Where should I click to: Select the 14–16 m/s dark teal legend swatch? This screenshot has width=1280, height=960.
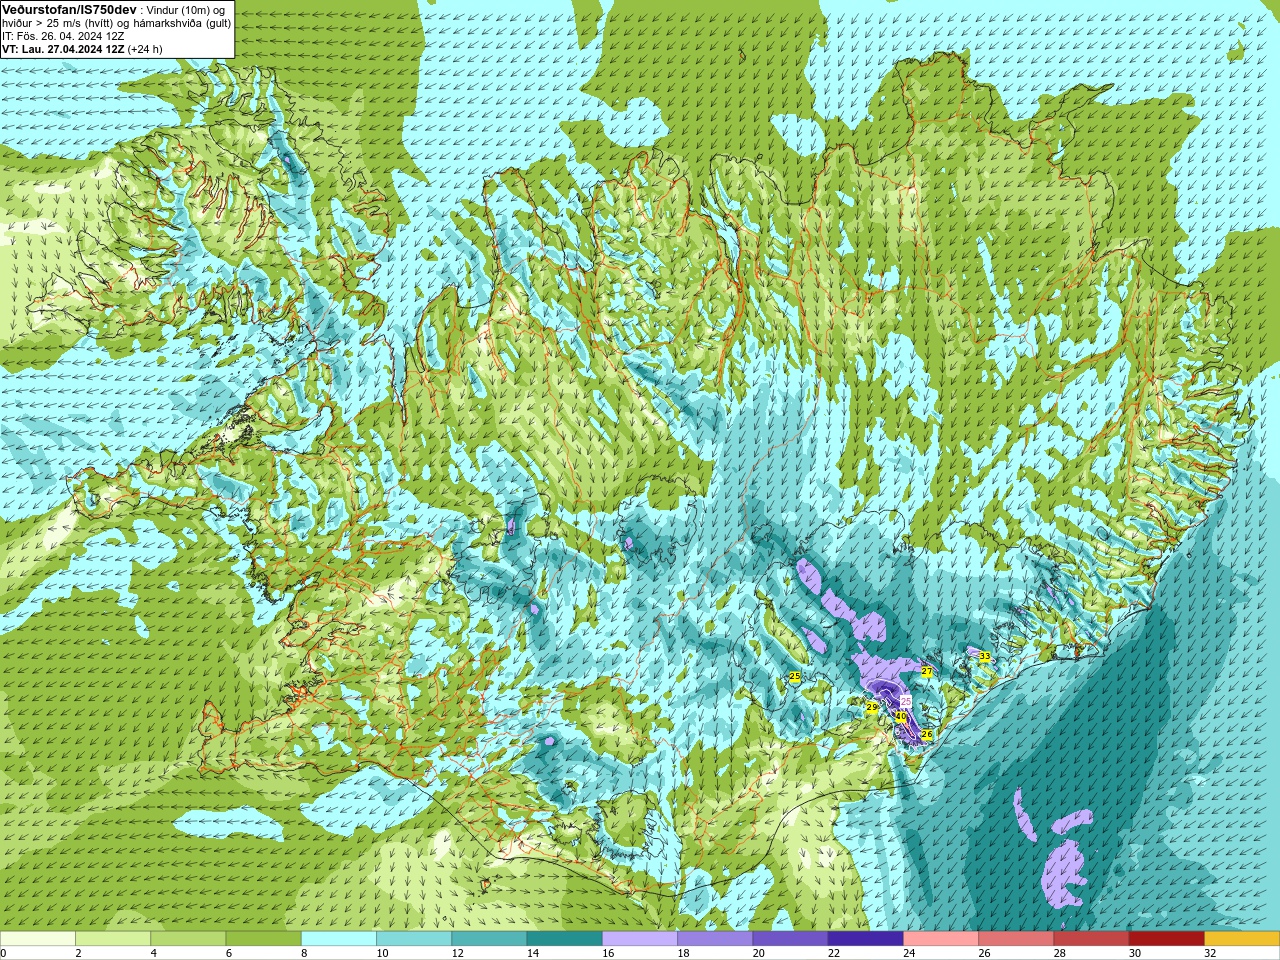tap(565, 939)
